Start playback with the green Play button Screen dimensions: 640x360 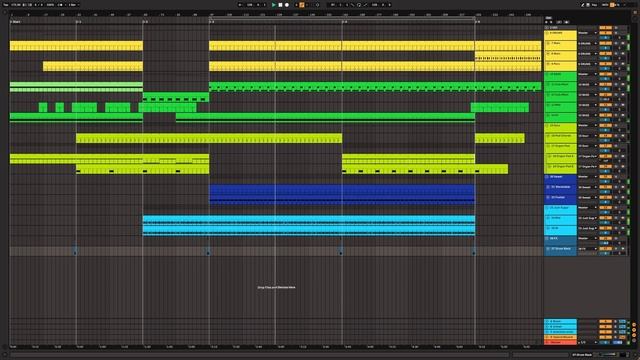point(273,5)
